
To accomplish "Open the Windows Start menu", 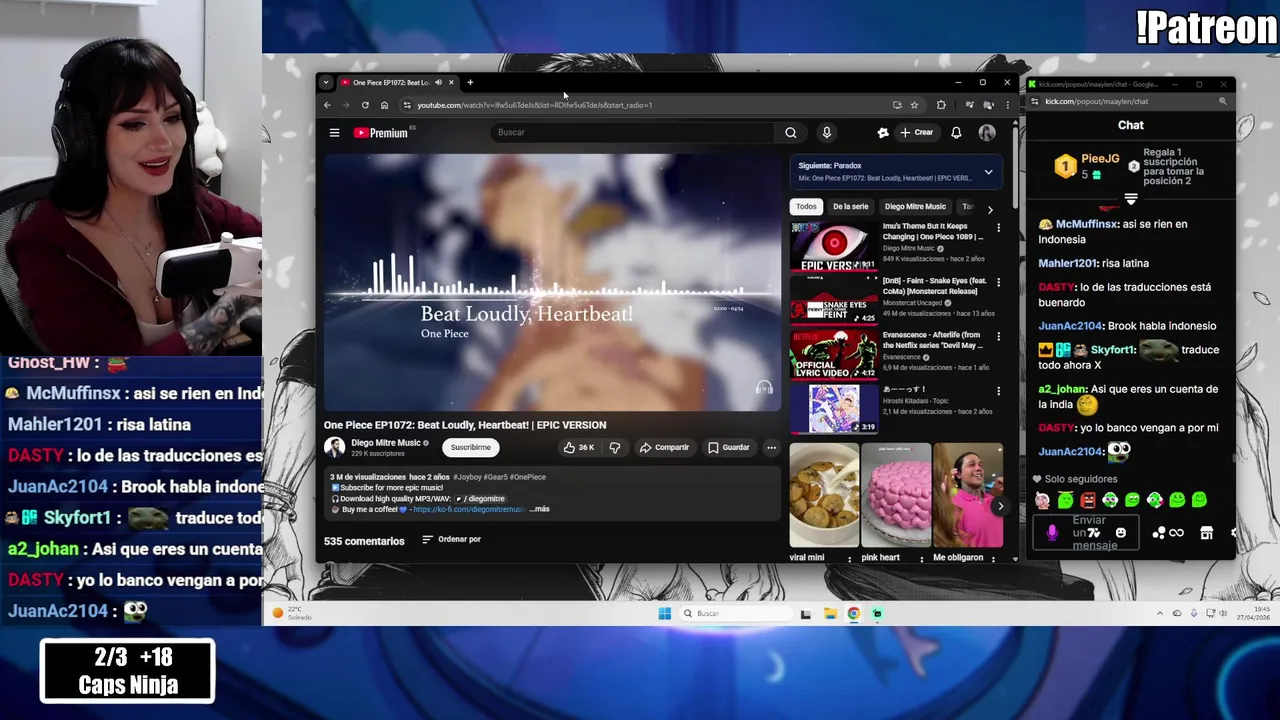I will tap(665, 613).
